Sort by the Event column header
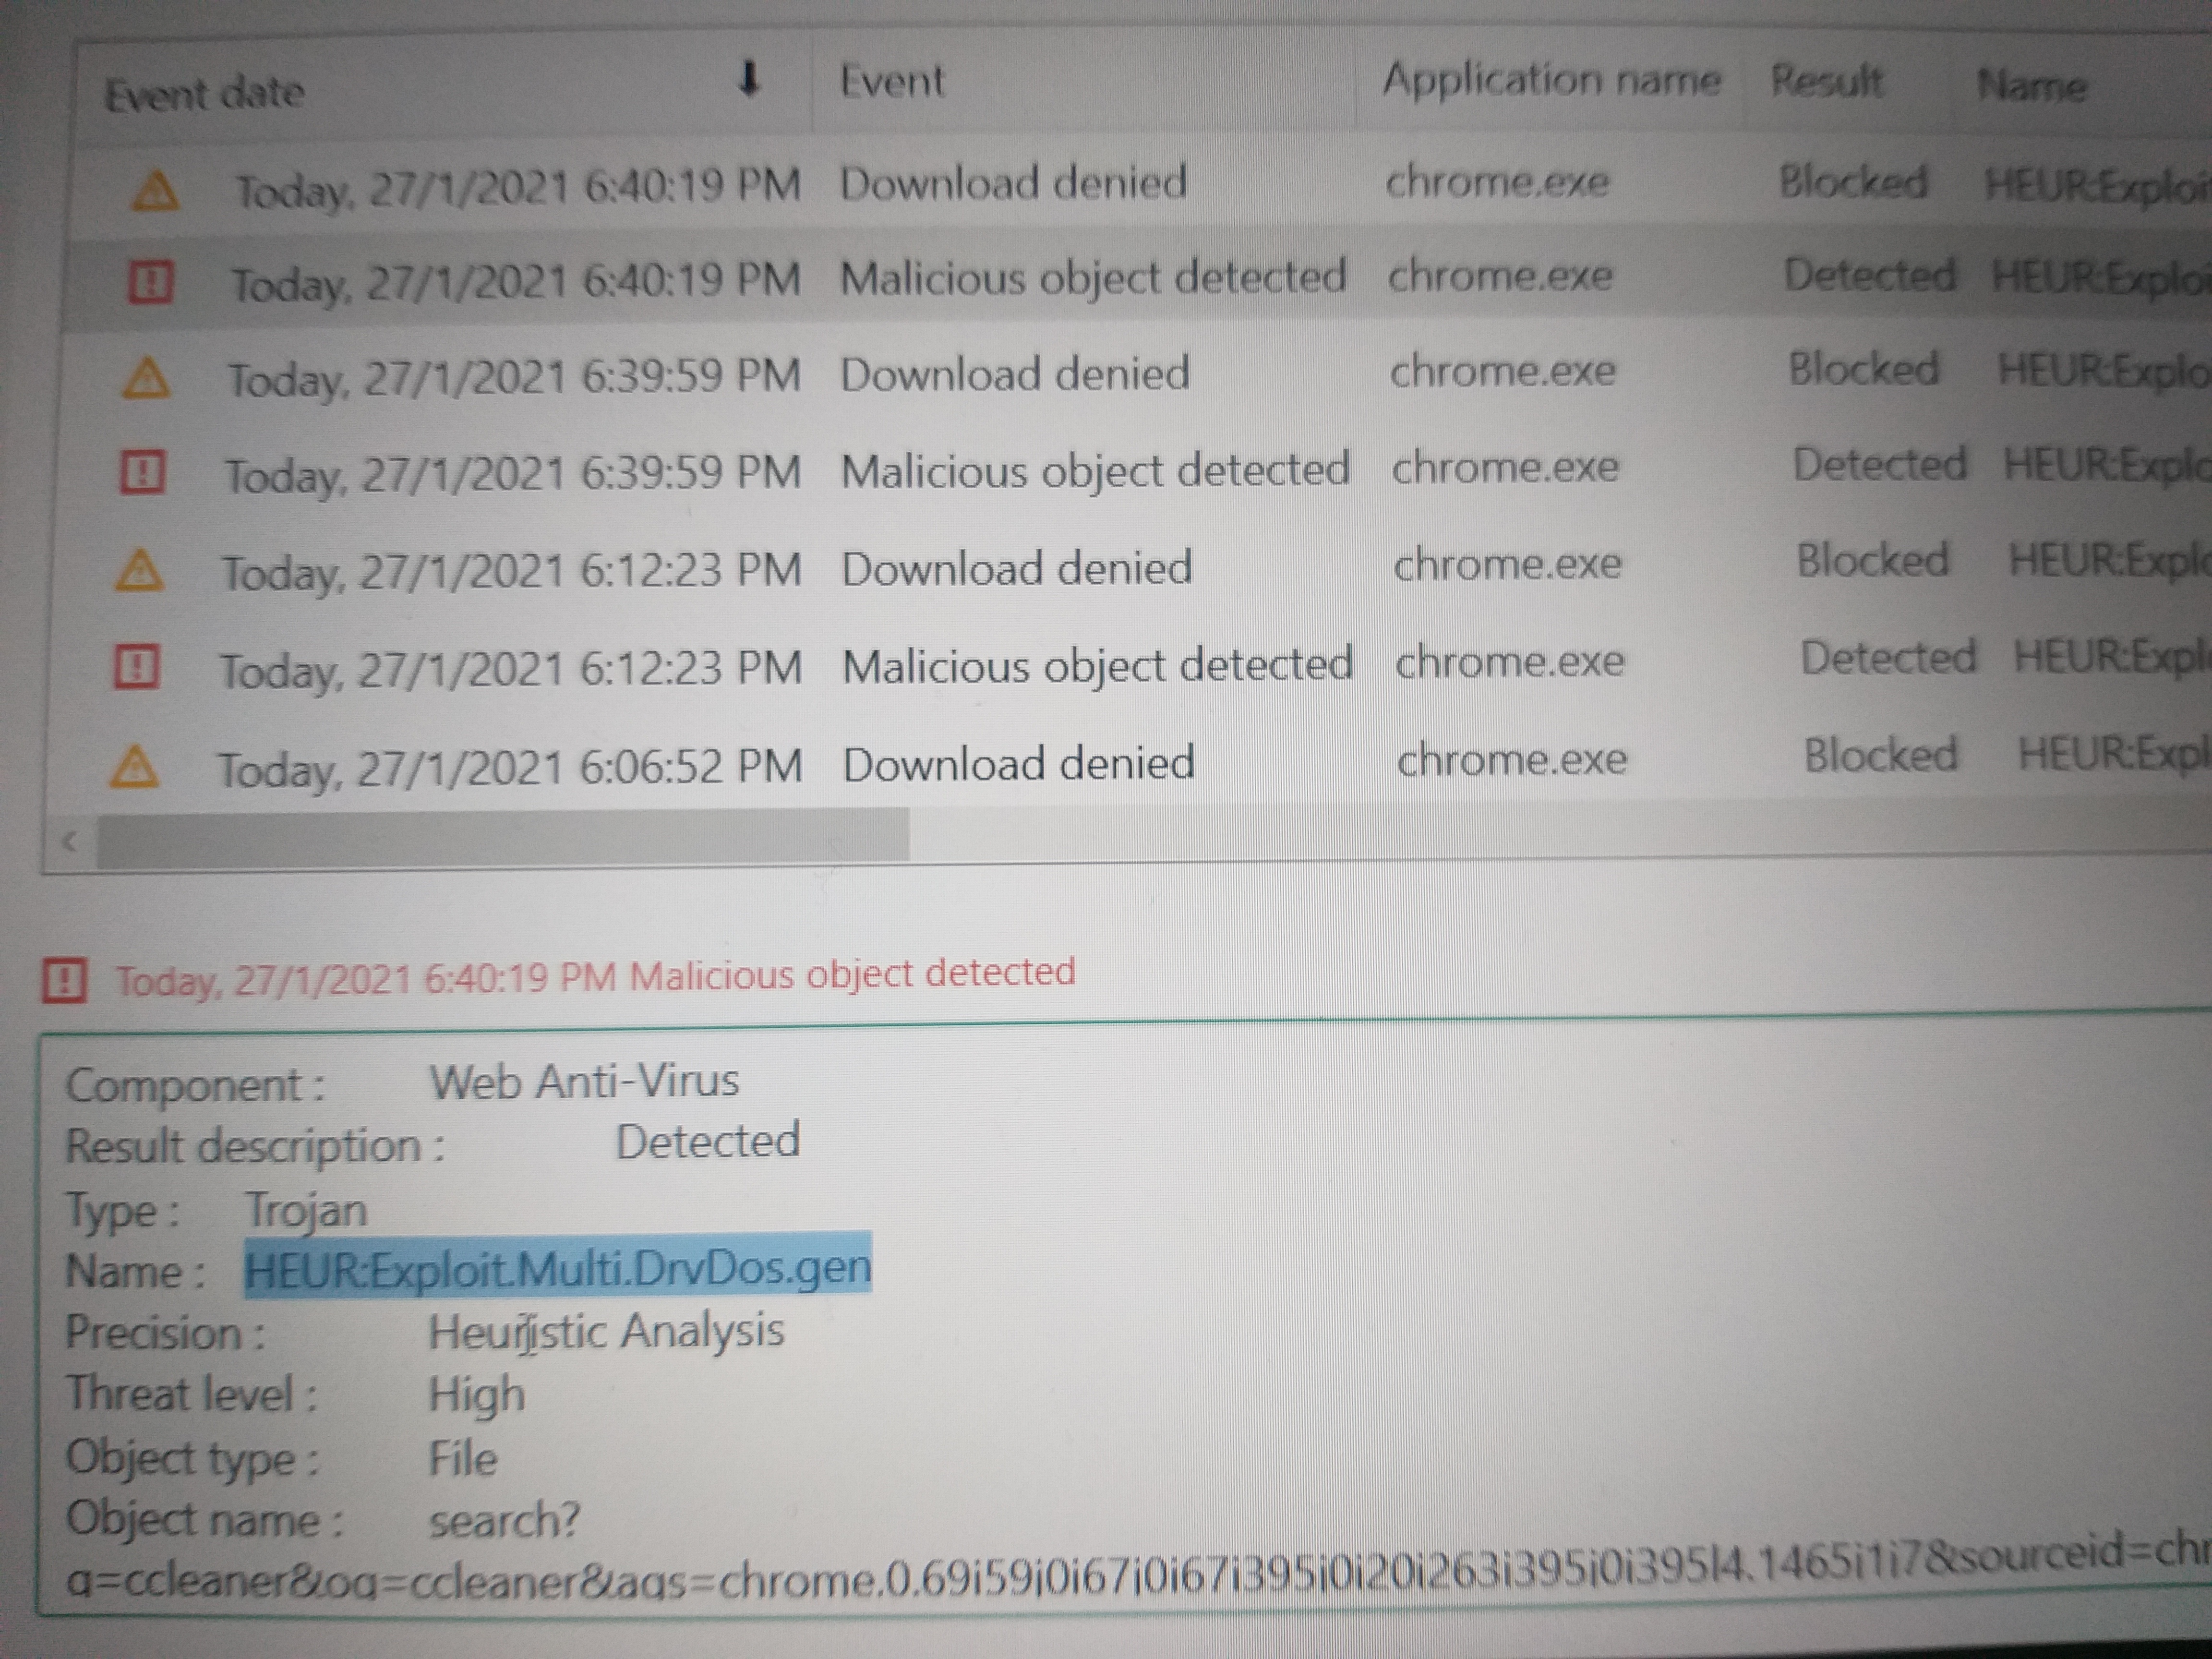 [891, 82]
